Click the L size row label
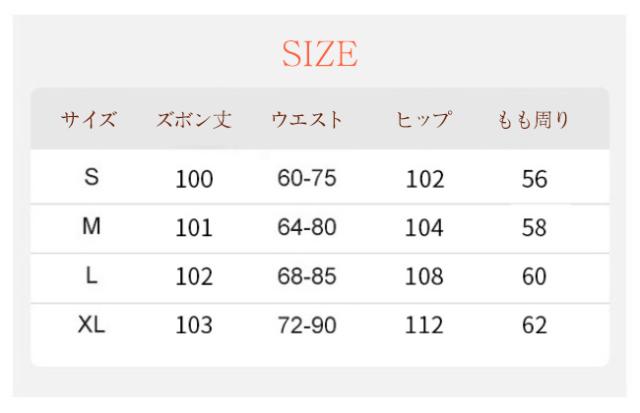The width and height of the screenshot is (640, 413). 91,276
